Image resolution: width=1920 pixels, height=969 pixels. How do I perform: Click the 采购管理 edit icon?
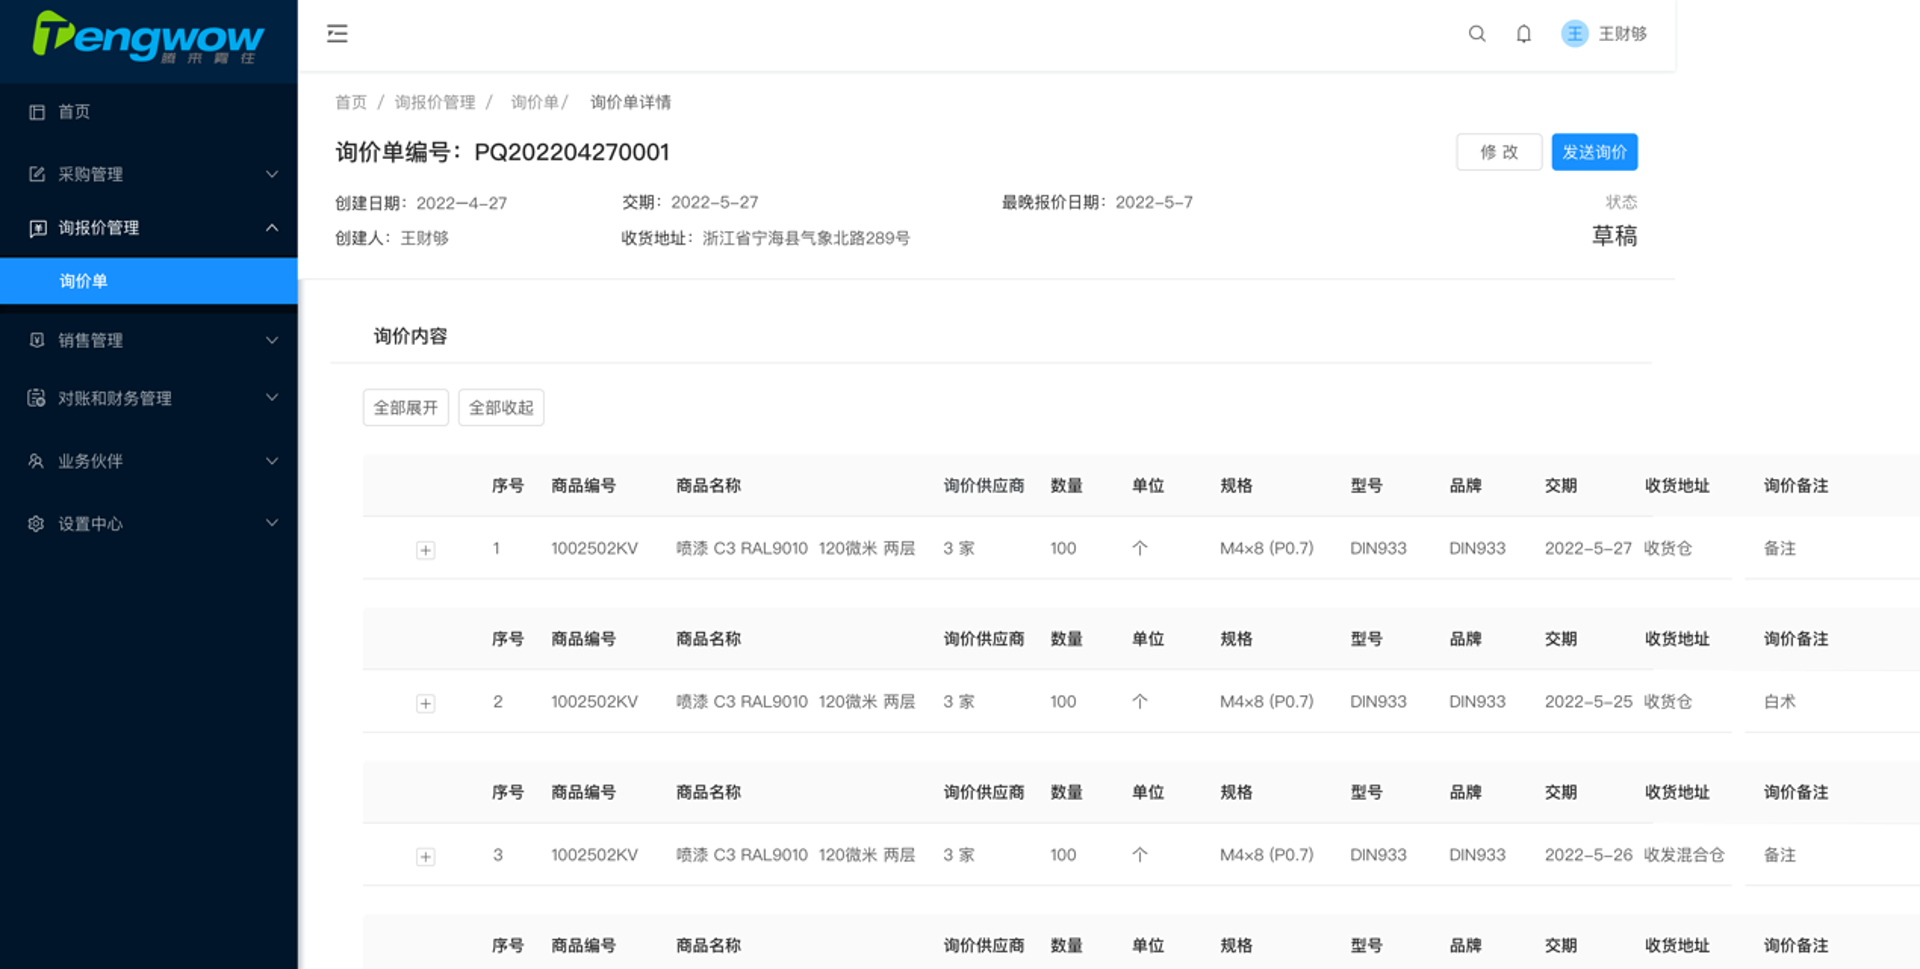(37, 174)
